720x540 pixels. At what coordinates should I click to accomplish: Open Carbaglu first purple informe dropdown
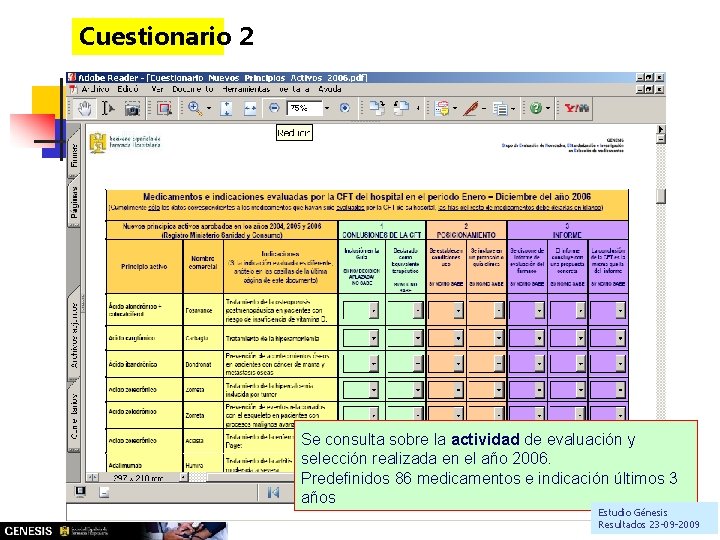[527, 338]
